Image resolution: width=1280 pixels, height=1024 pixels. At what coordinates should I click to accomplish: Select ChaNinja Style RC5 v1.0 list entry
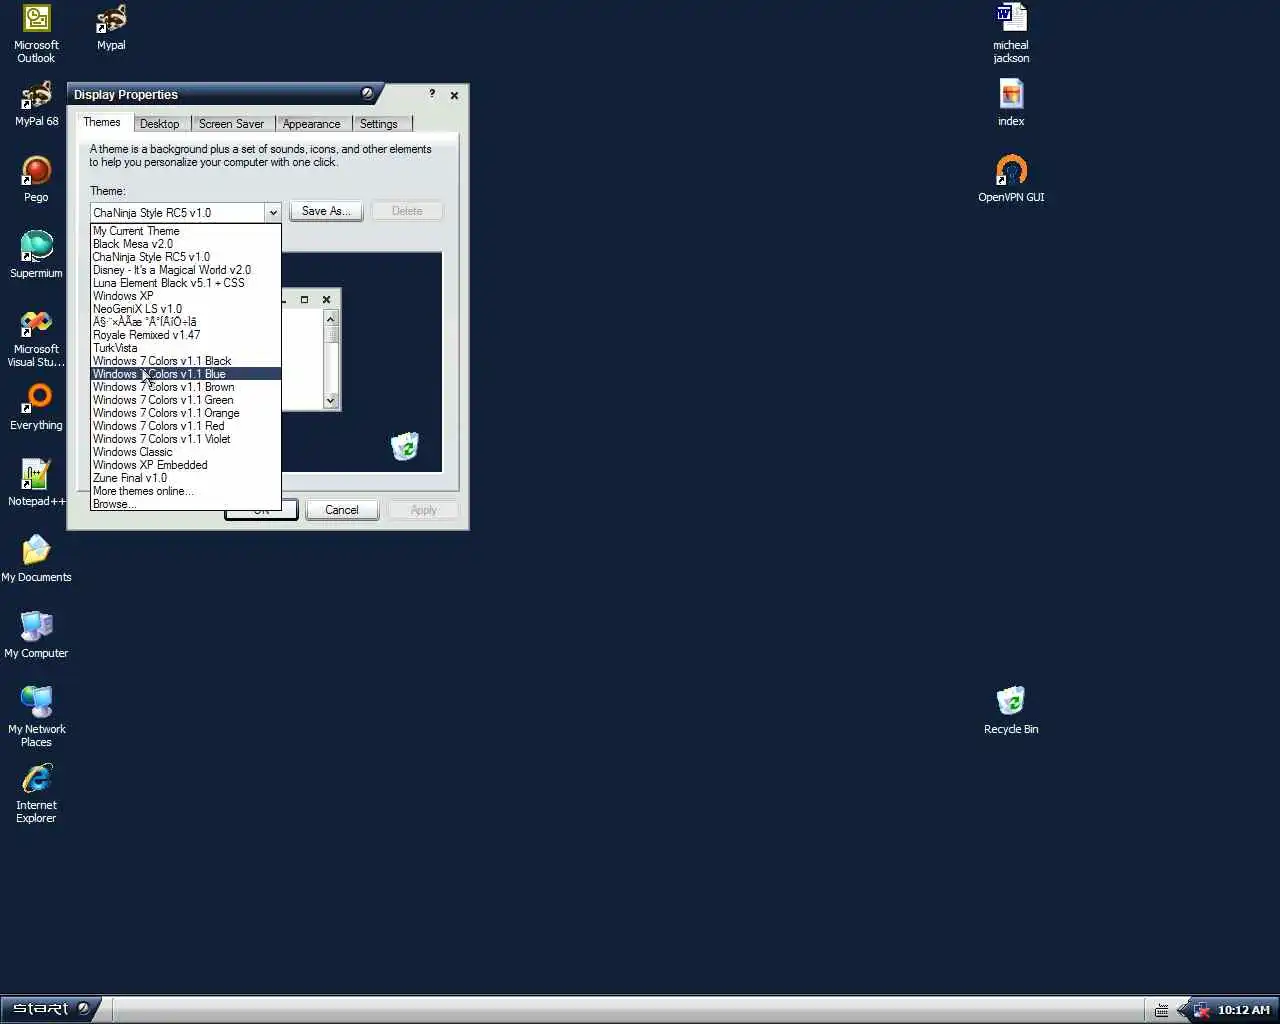(x=185, y=257)
